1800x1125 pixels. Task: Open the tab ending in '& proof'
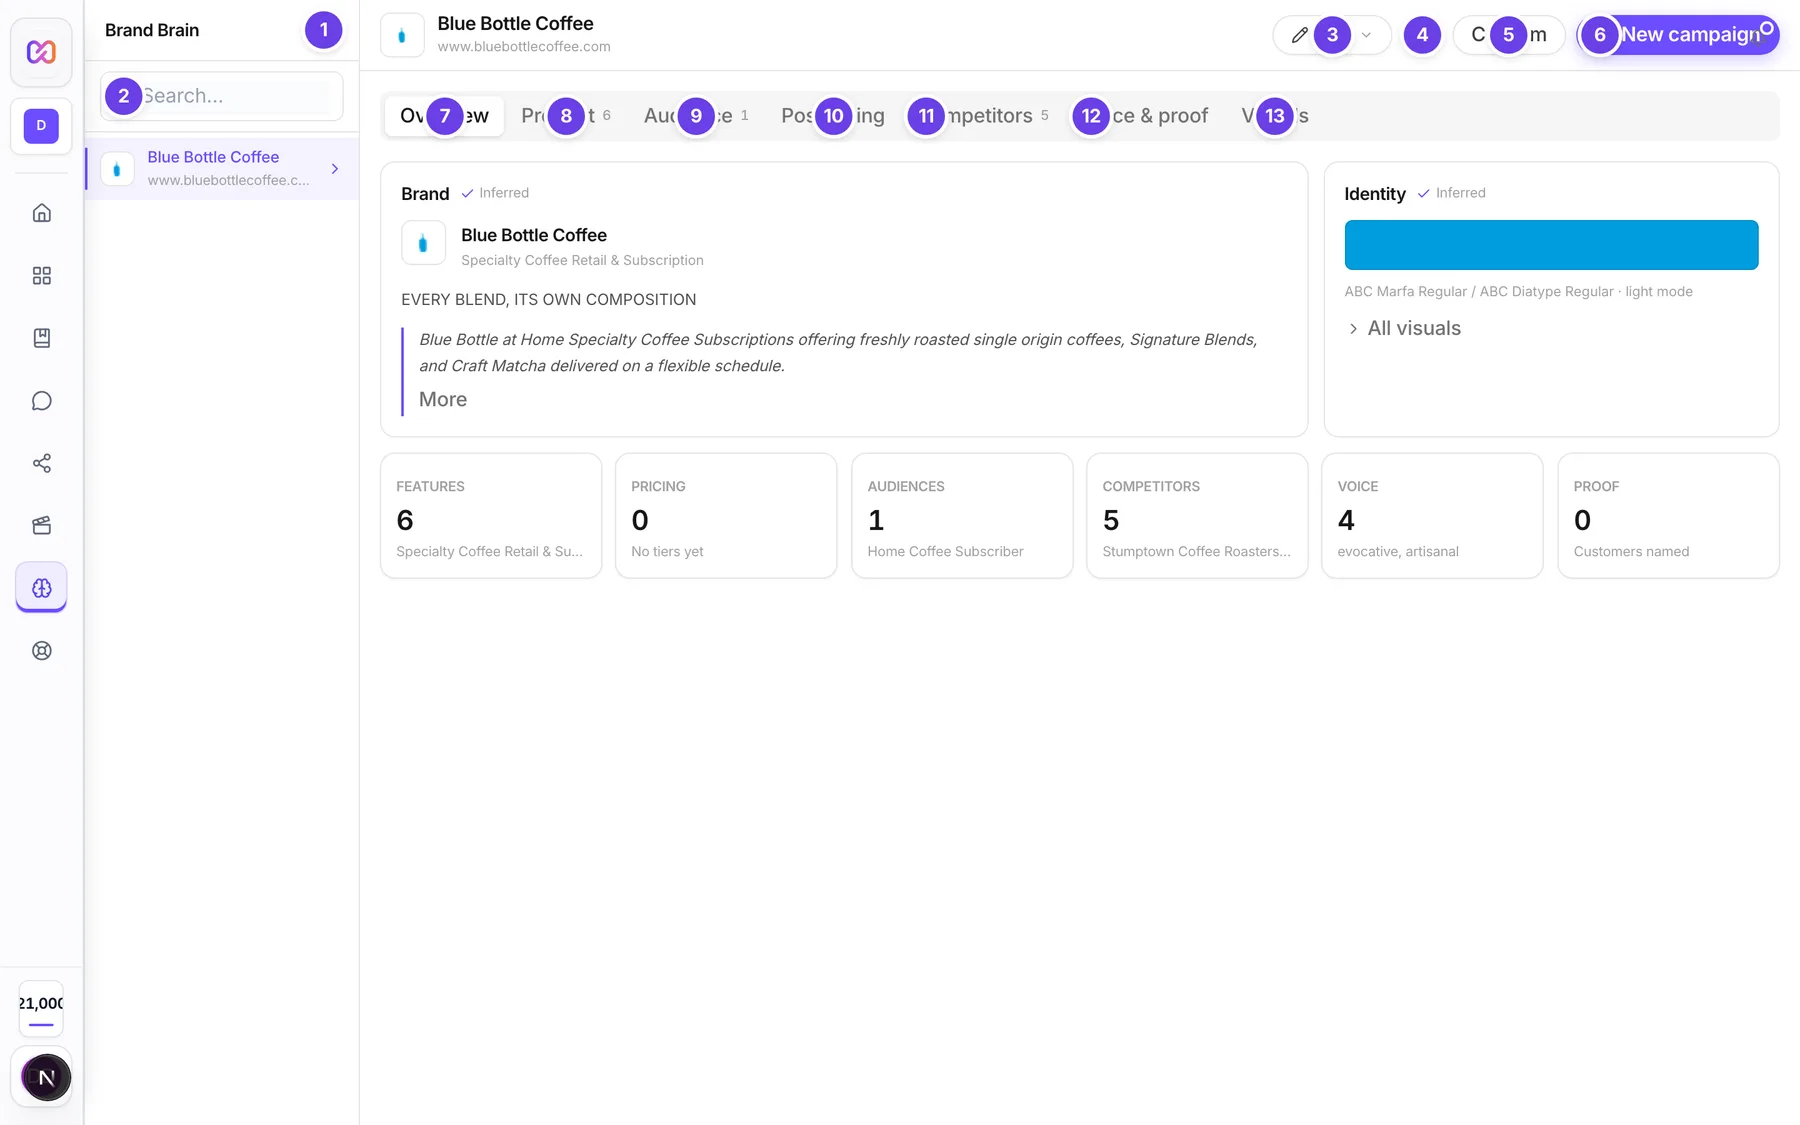pos(1142,116)
